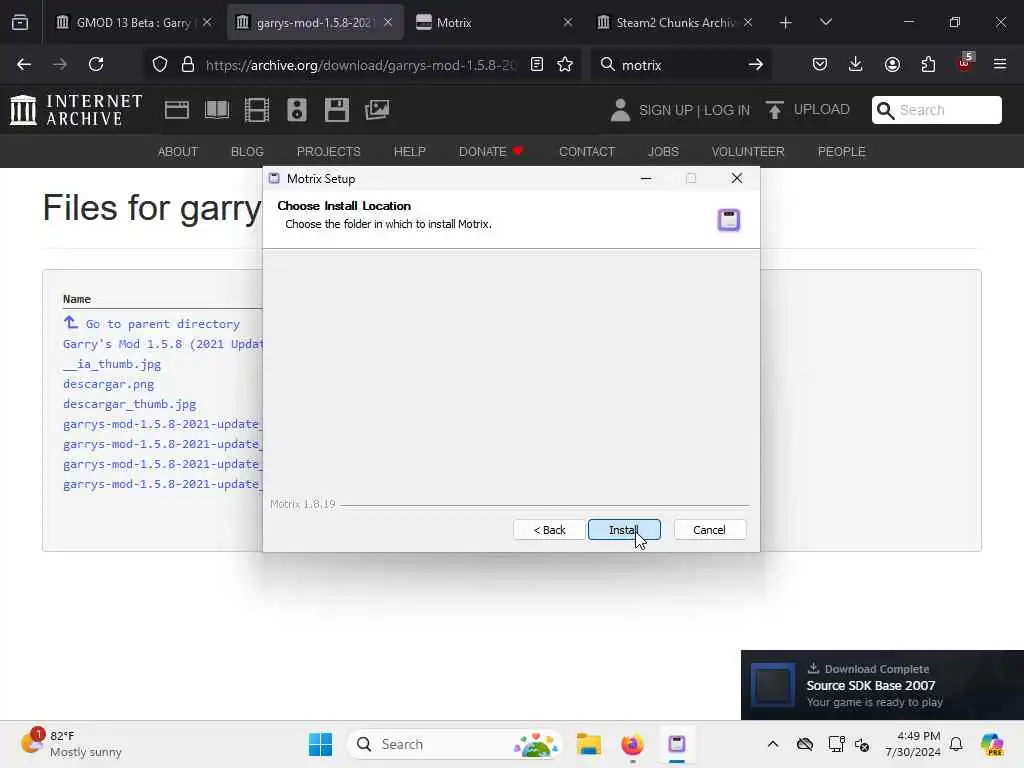The width and height of the screenshot is (1024, 768).
Task: Click the site security padlock icon
Action: 188,64
